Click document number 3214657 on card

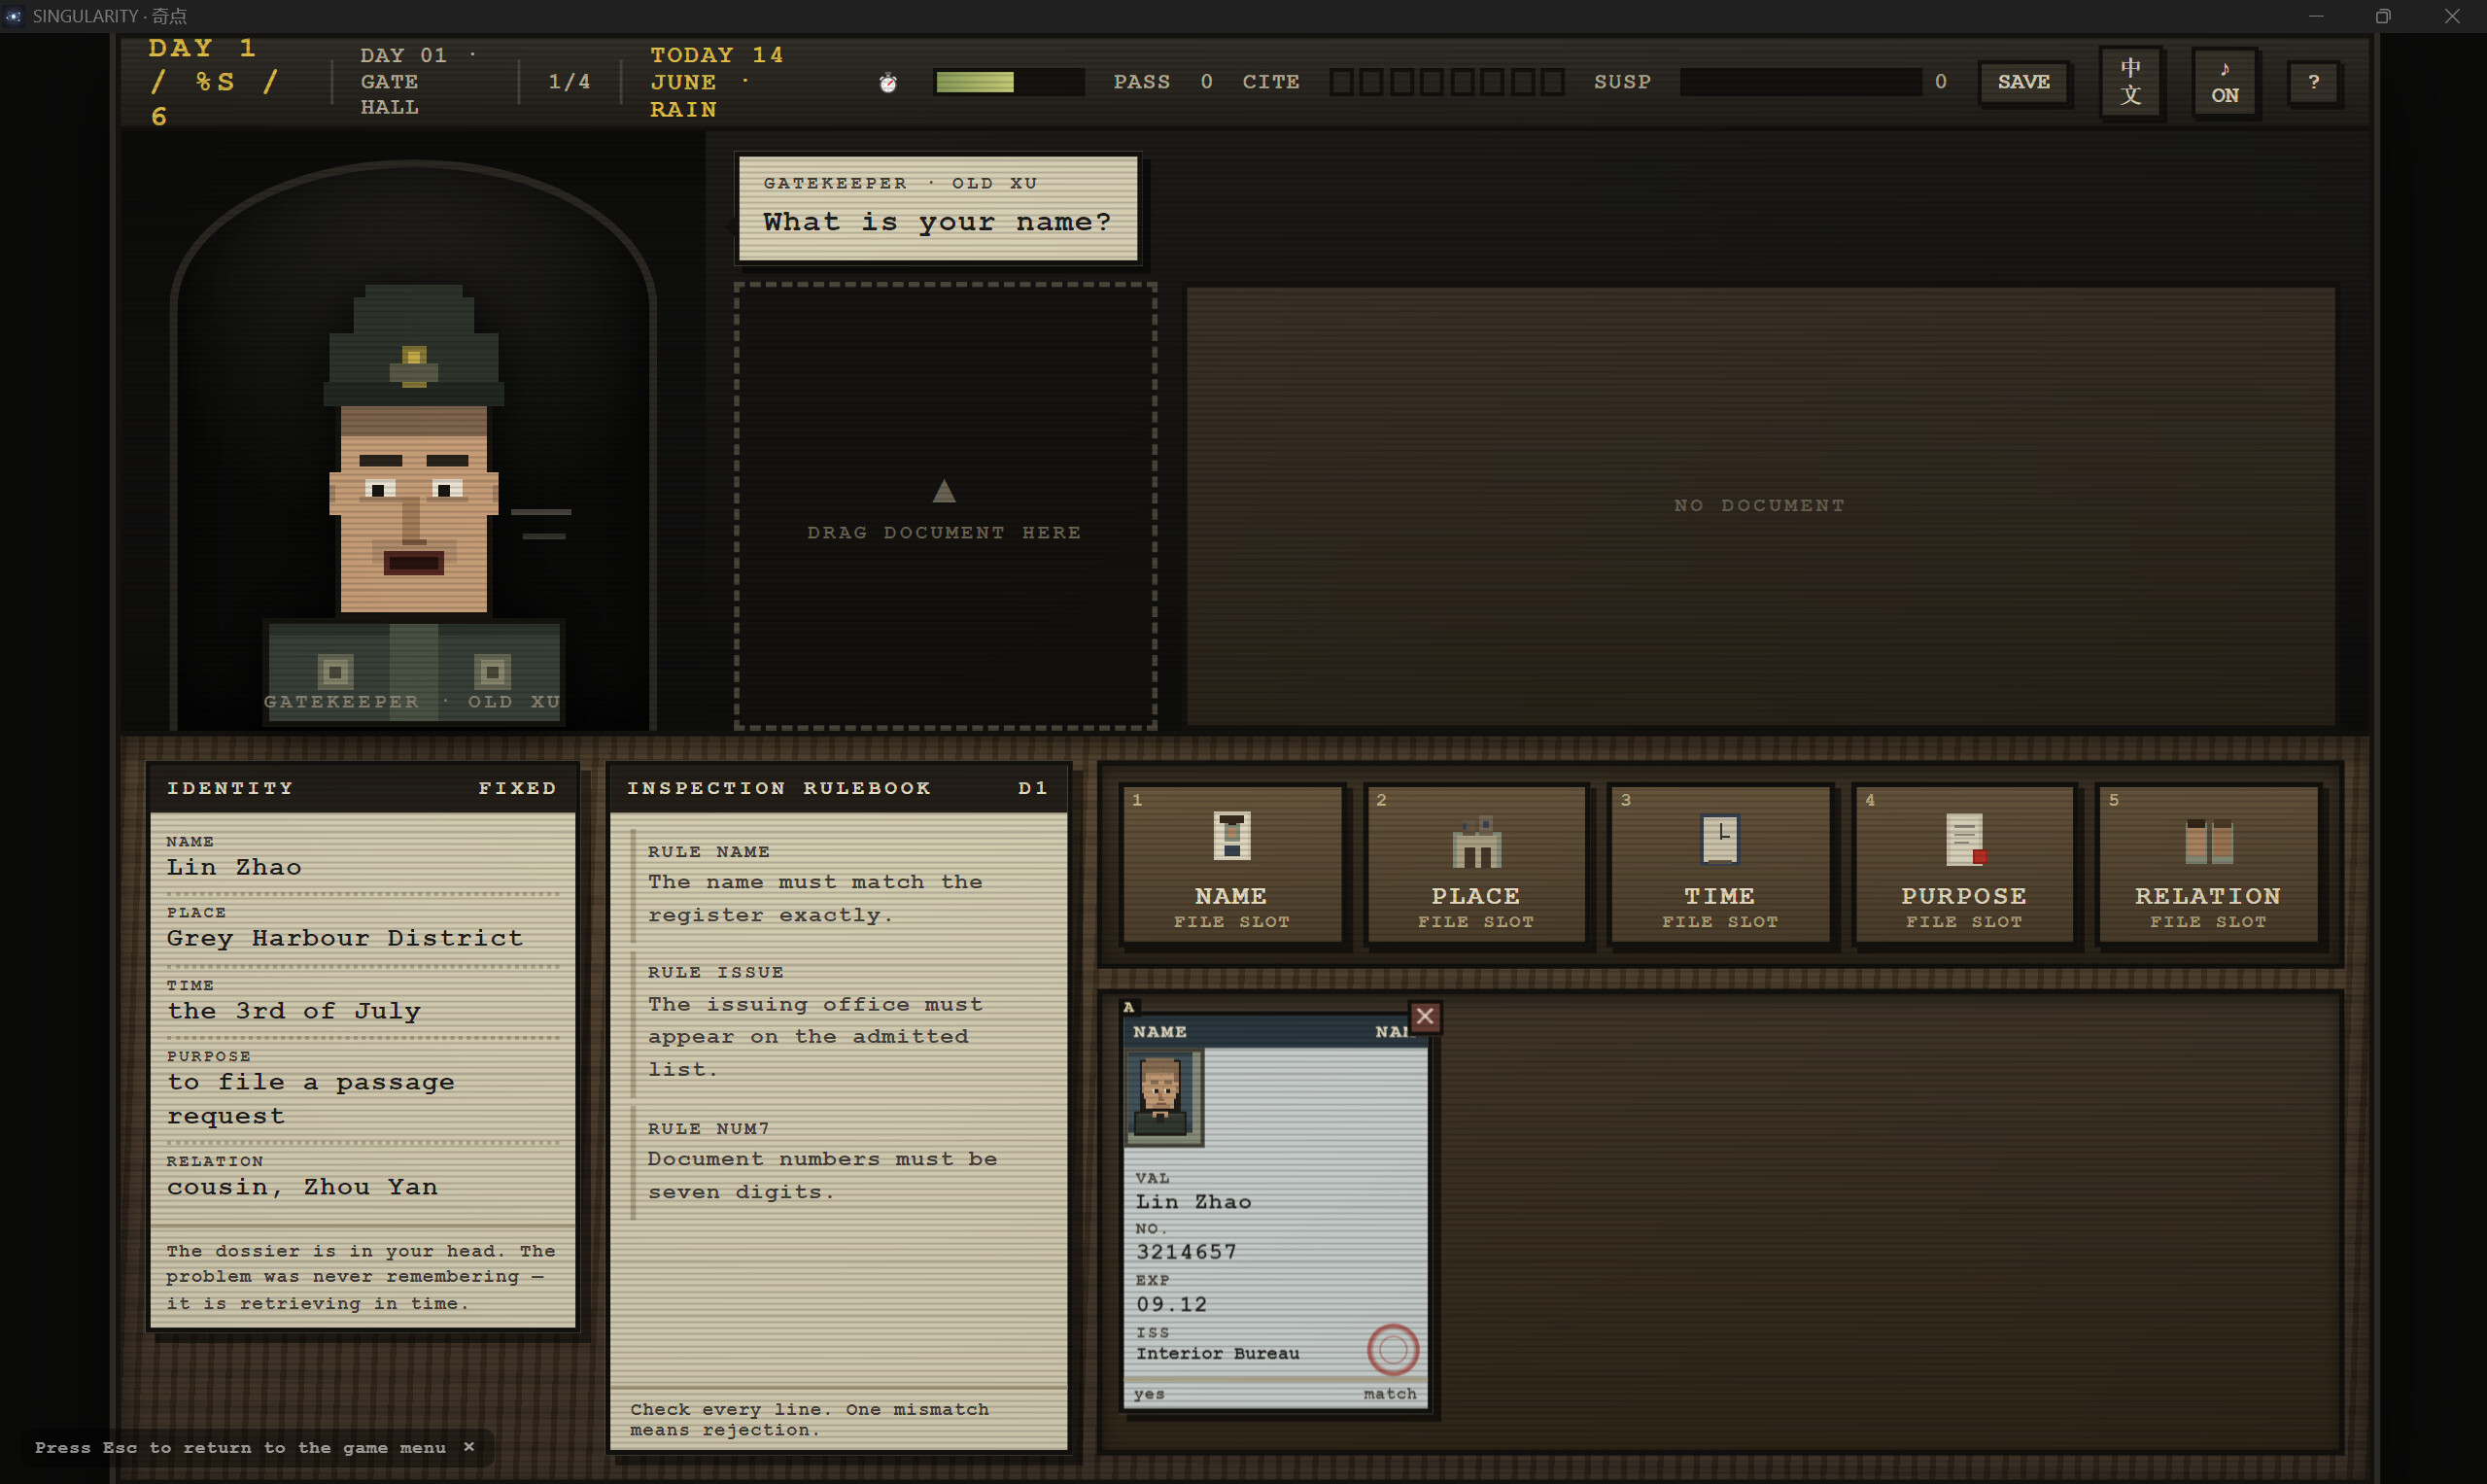pyautogui.click(x=1187, y=1252)
